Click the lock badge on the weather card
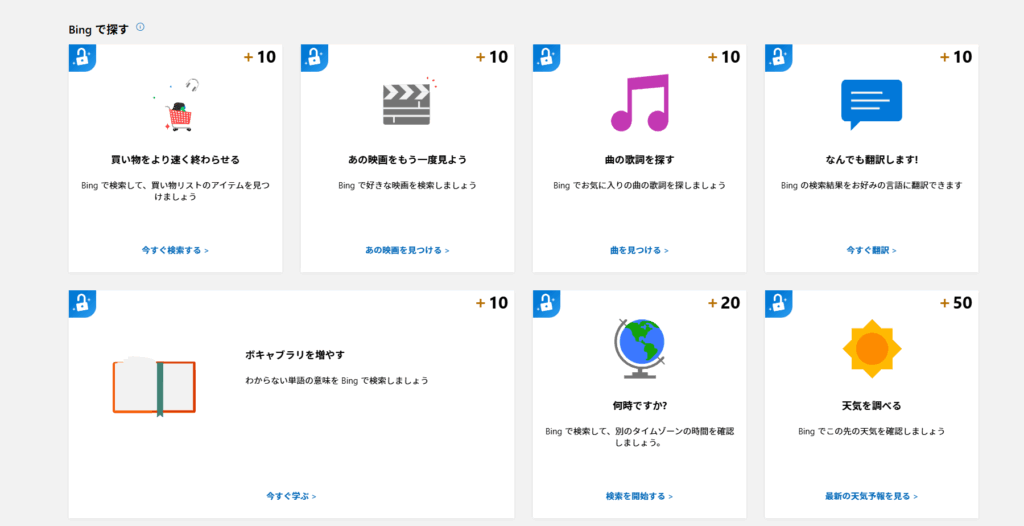Viewport: 1024px width, 526px height. [778, 304]
